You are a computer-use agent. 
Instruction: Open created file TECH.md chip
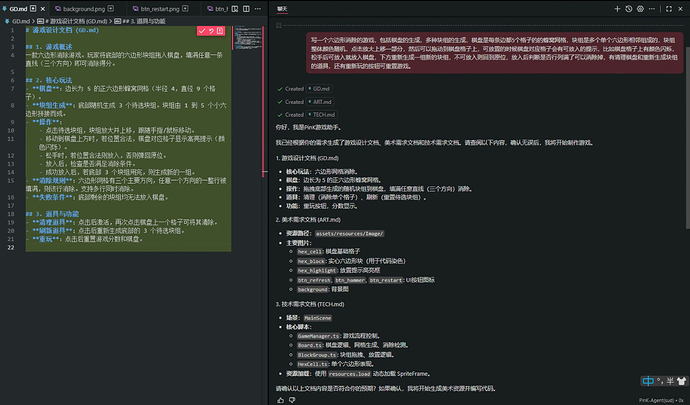coord(322,114)
